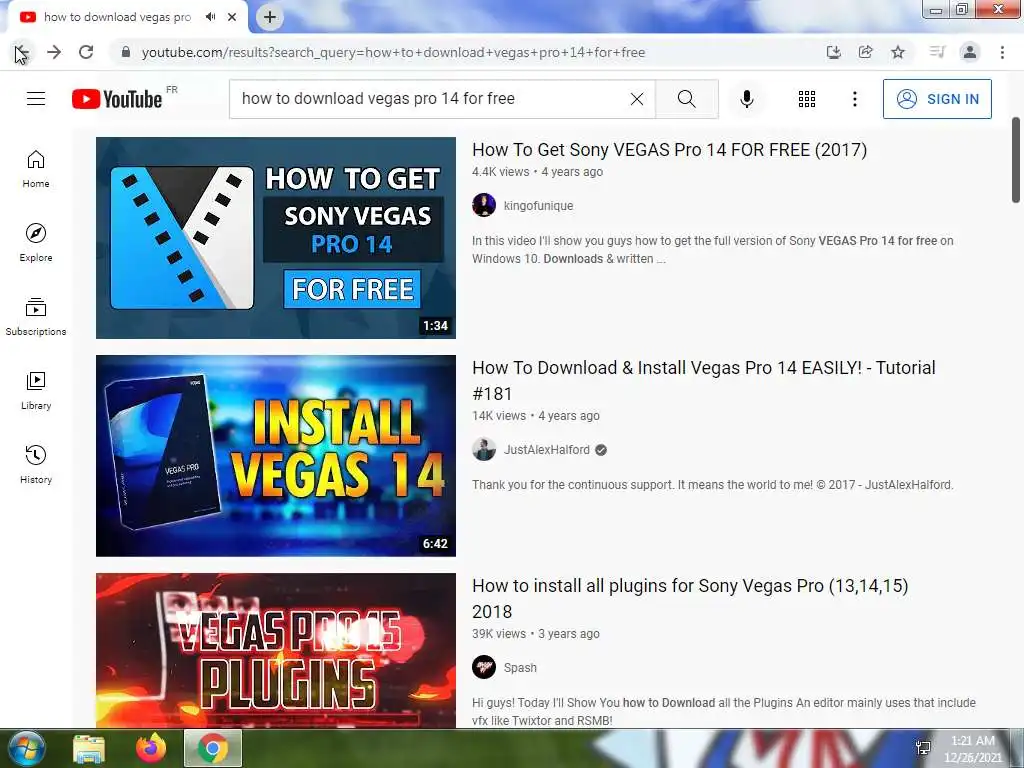Click the URL in the address bar

[x=393, y=52]
